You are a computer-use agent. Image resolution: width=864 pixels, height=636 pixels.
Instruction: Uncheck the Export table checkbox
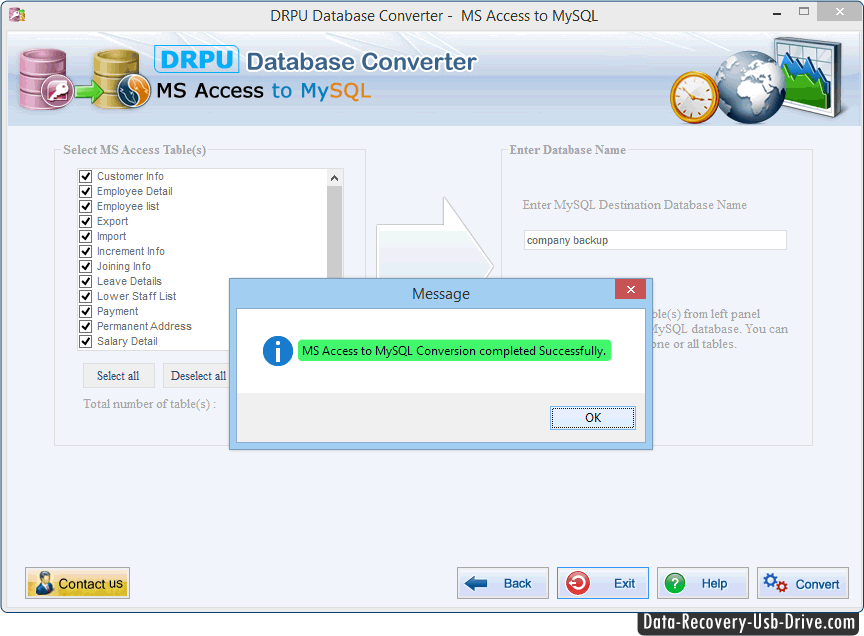pos(85,221)
